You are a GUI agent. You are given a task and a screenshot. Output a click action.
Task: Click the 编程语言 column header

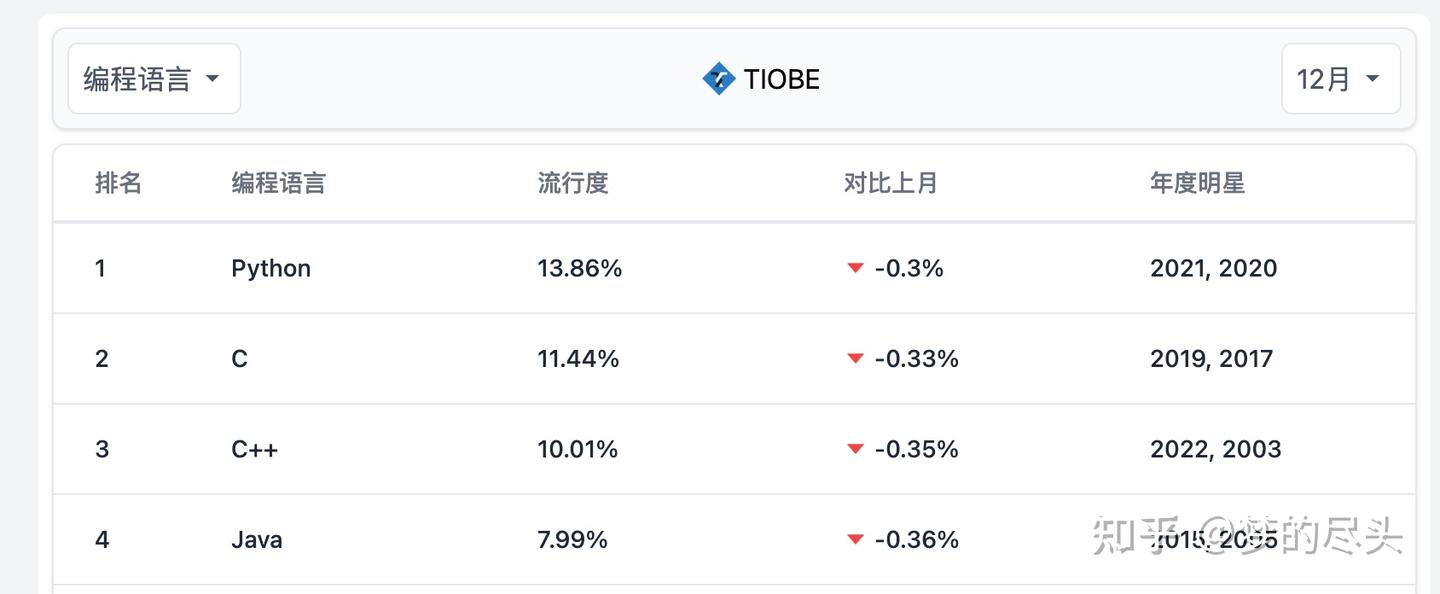click(278, 183)
